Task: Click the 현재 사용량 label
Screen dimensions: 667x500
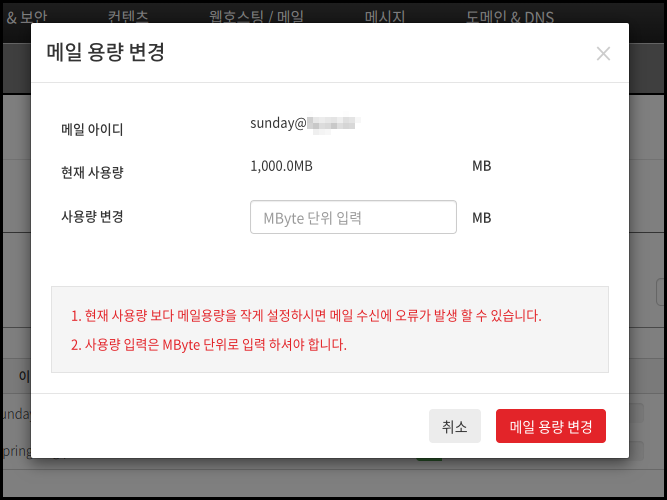Action: [92, 172]
